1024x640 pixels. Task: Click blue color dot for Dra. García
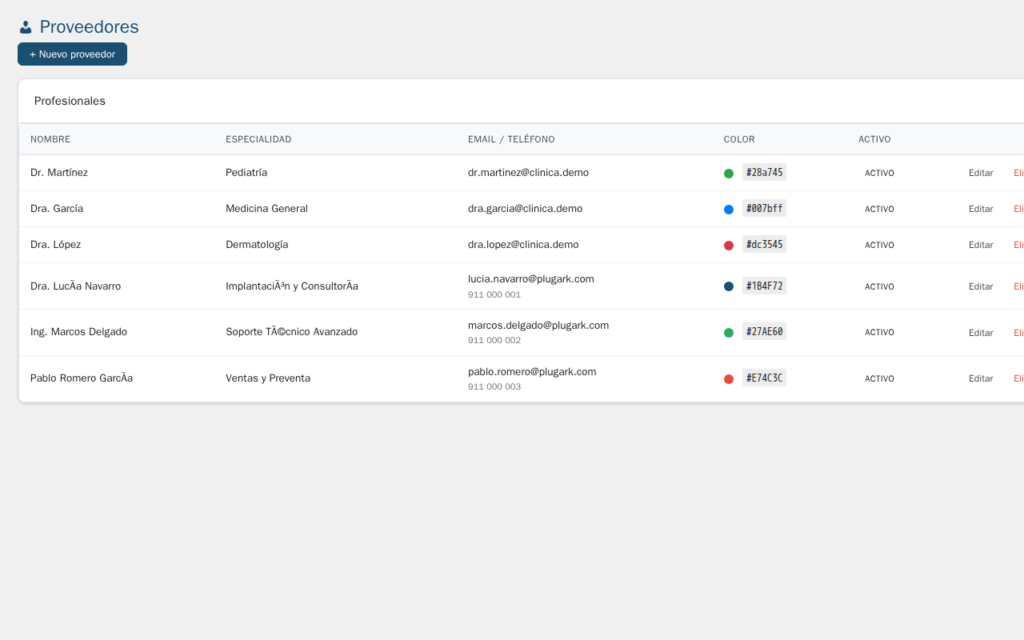coord(729,209)
